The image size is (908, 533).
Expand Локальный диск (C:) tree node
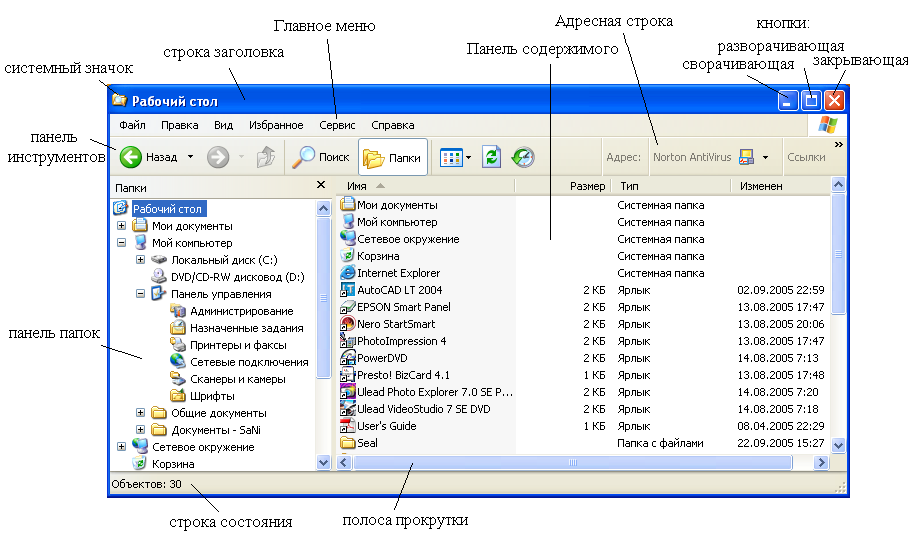140,260
